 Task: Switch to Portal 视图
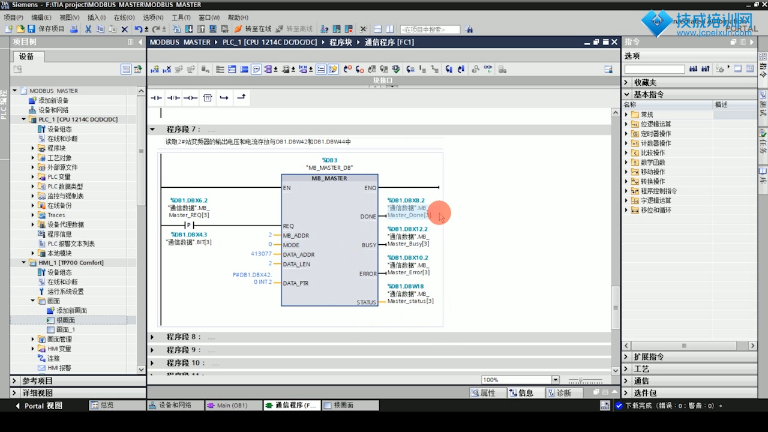point(39,406)
